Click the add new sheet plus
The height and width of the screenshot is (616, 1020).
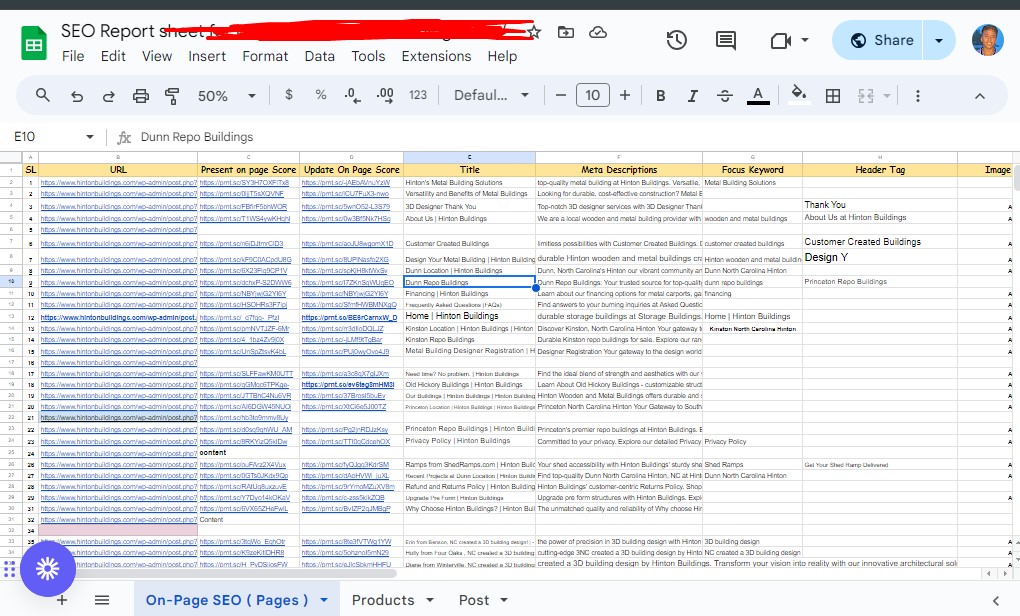(62, 600)
